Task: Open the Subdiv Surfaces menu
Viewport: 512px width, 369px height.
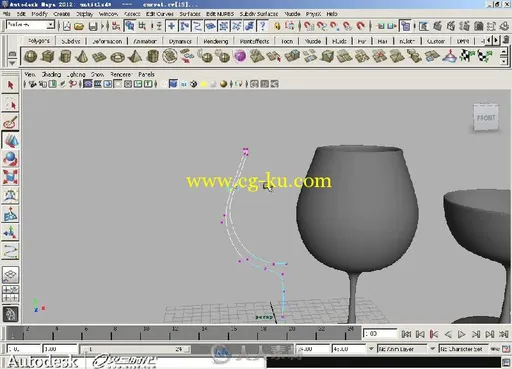Action: [x=259, y=14]
